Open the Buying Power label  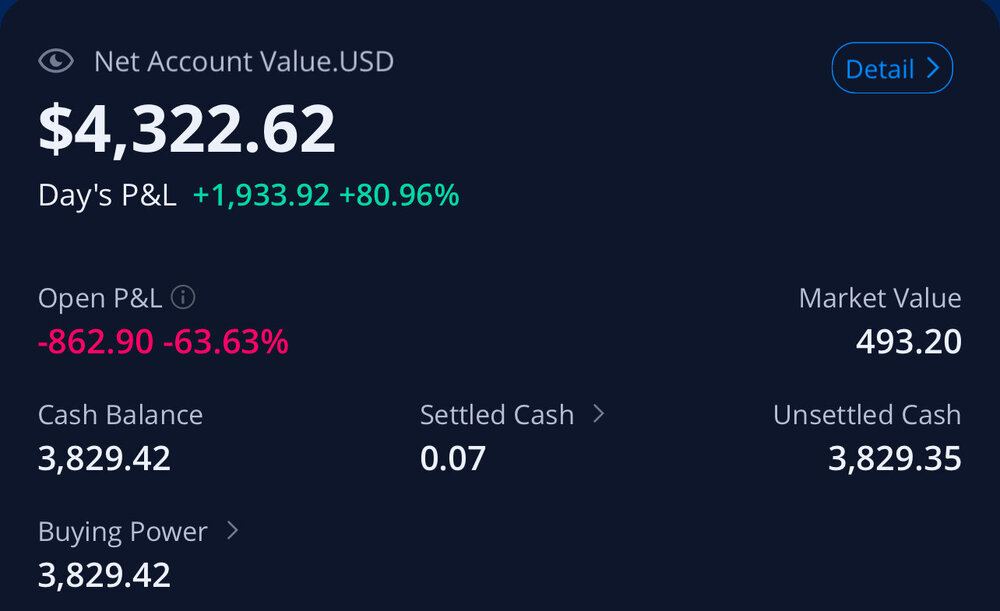pyautogui.click(x=122, y=532)
